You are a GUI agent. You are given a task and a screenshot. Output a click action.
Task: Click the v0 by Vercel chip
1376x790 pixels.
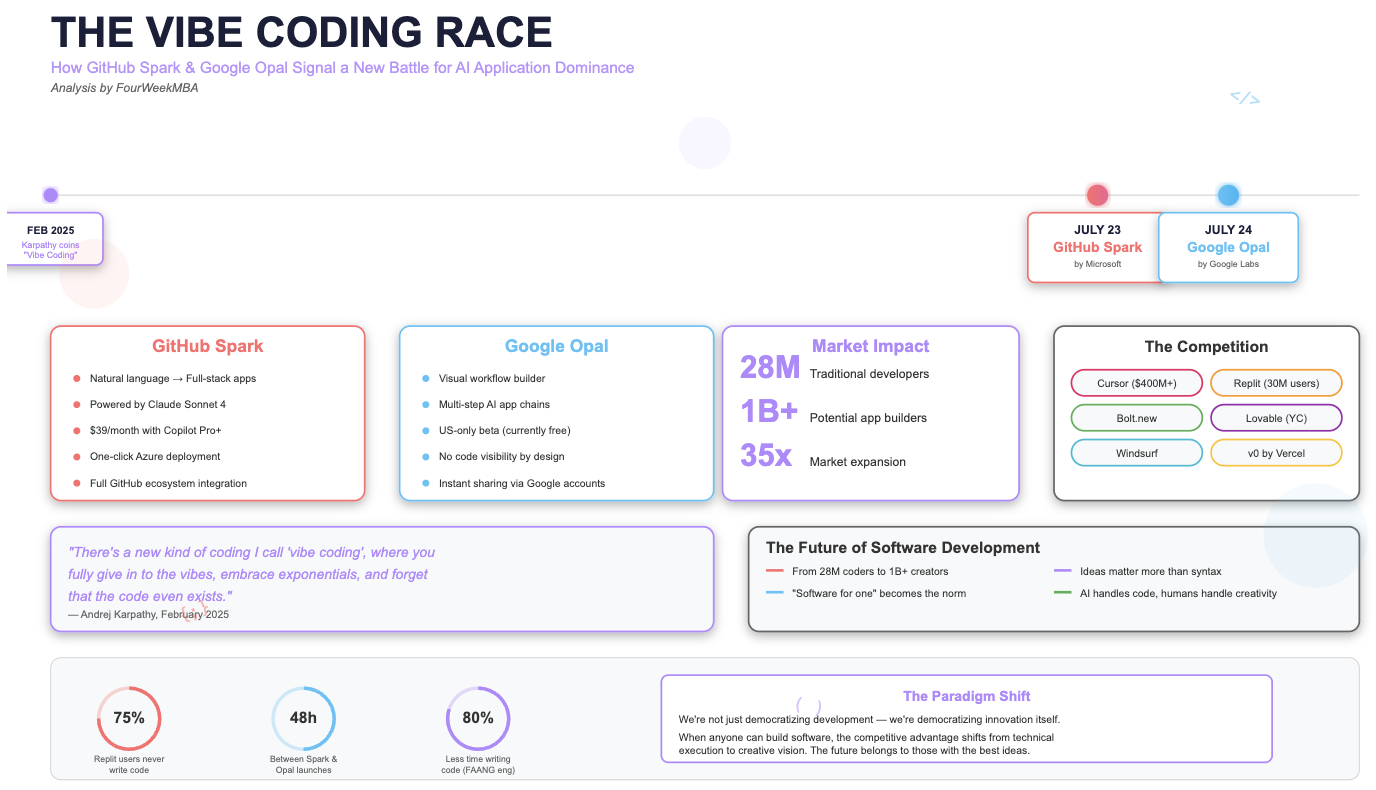1276,452
